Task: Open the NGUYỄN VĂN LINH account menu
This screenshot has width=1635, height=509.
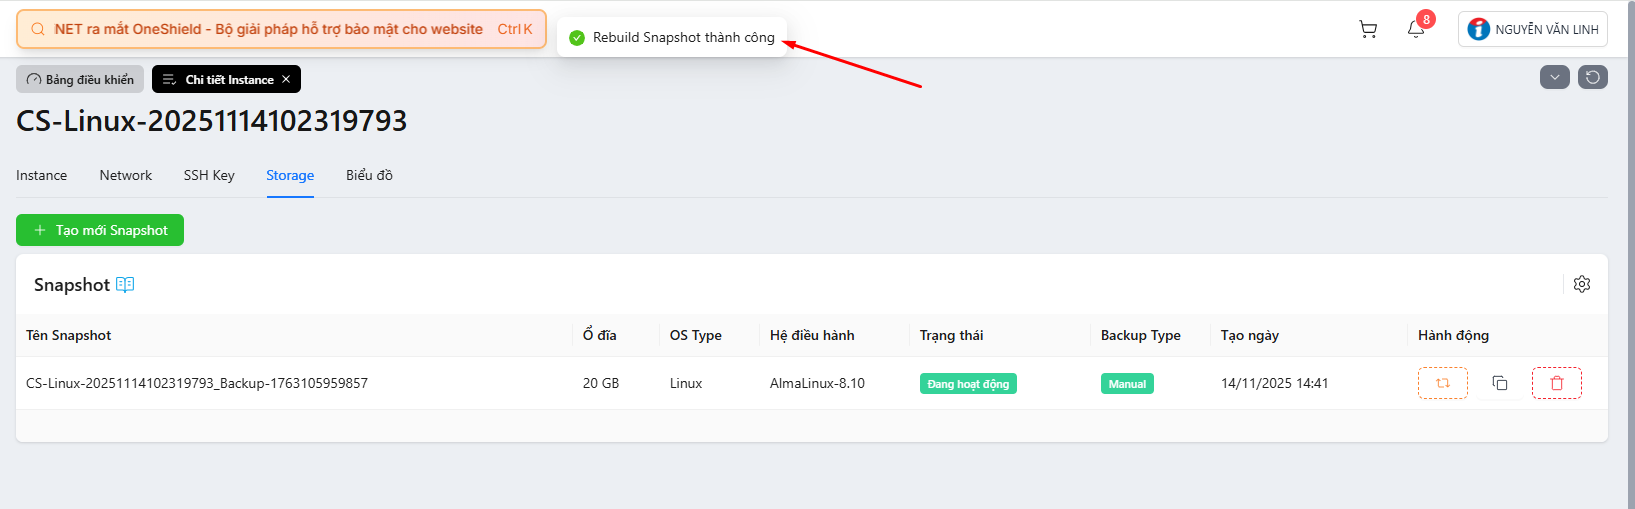Action: pos(1532,30)
